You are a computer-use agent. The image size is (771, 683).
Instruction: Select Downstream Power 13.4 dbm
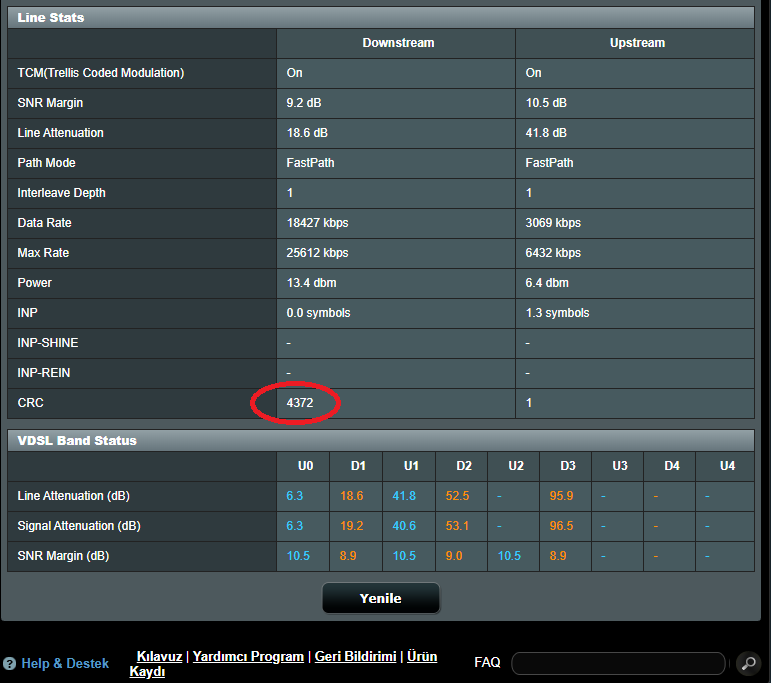311,283
